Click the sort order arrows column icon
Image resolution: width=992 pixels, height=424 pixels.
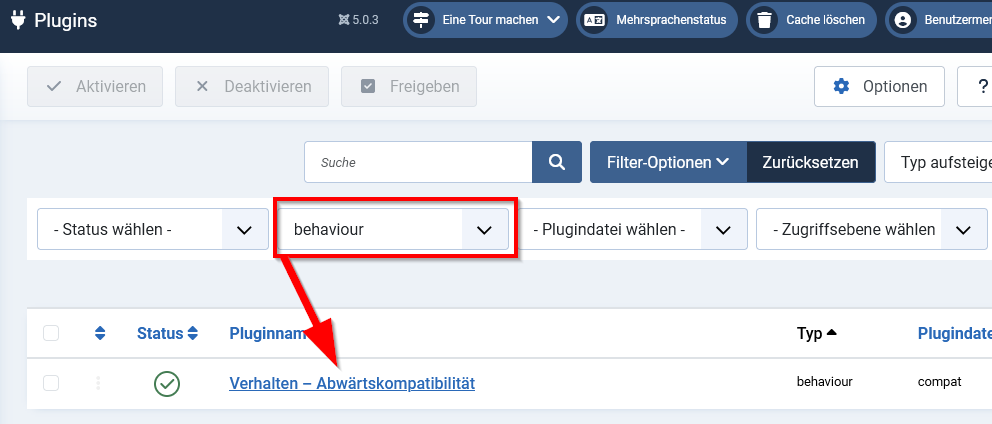(100, 333)
